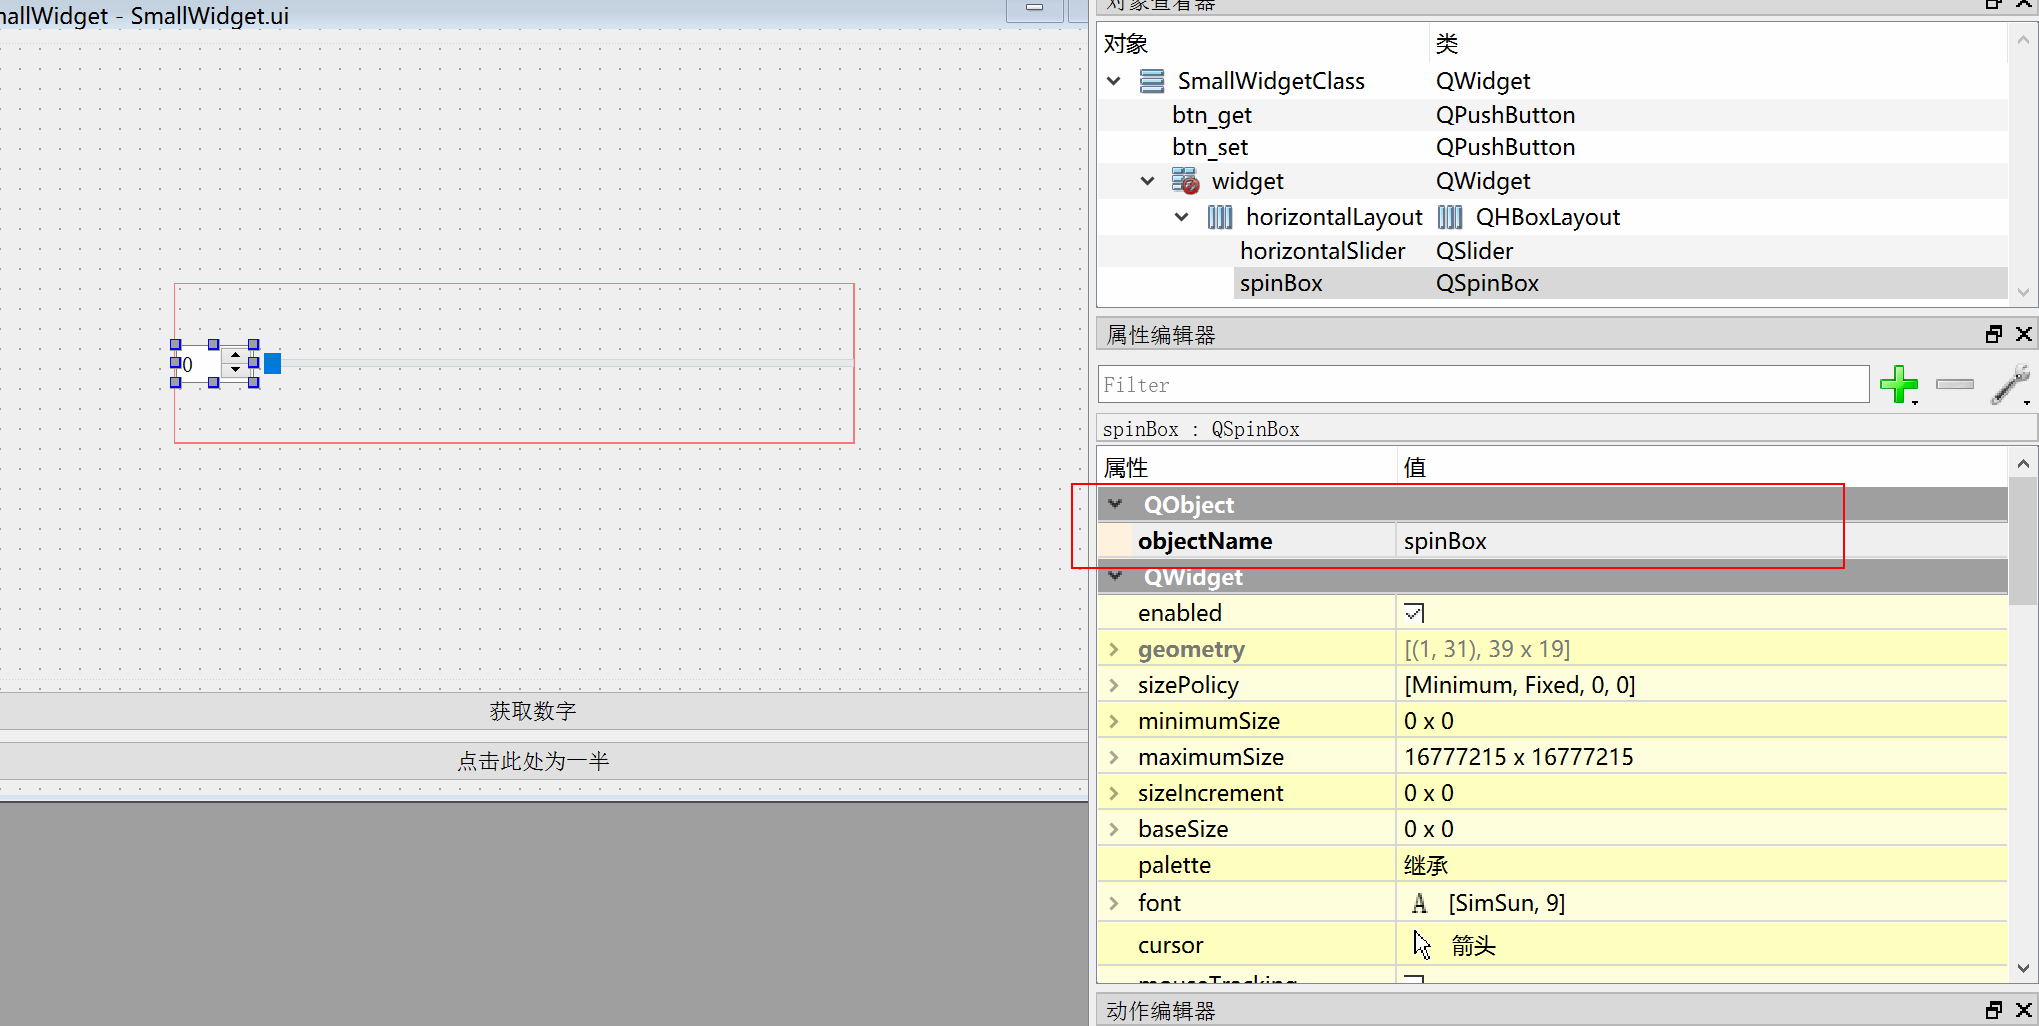Image resolution: width=2039 pixels, height=1026 pixels.
Task: Collapse the QObject property section
Action: [x=1114, y=504]
